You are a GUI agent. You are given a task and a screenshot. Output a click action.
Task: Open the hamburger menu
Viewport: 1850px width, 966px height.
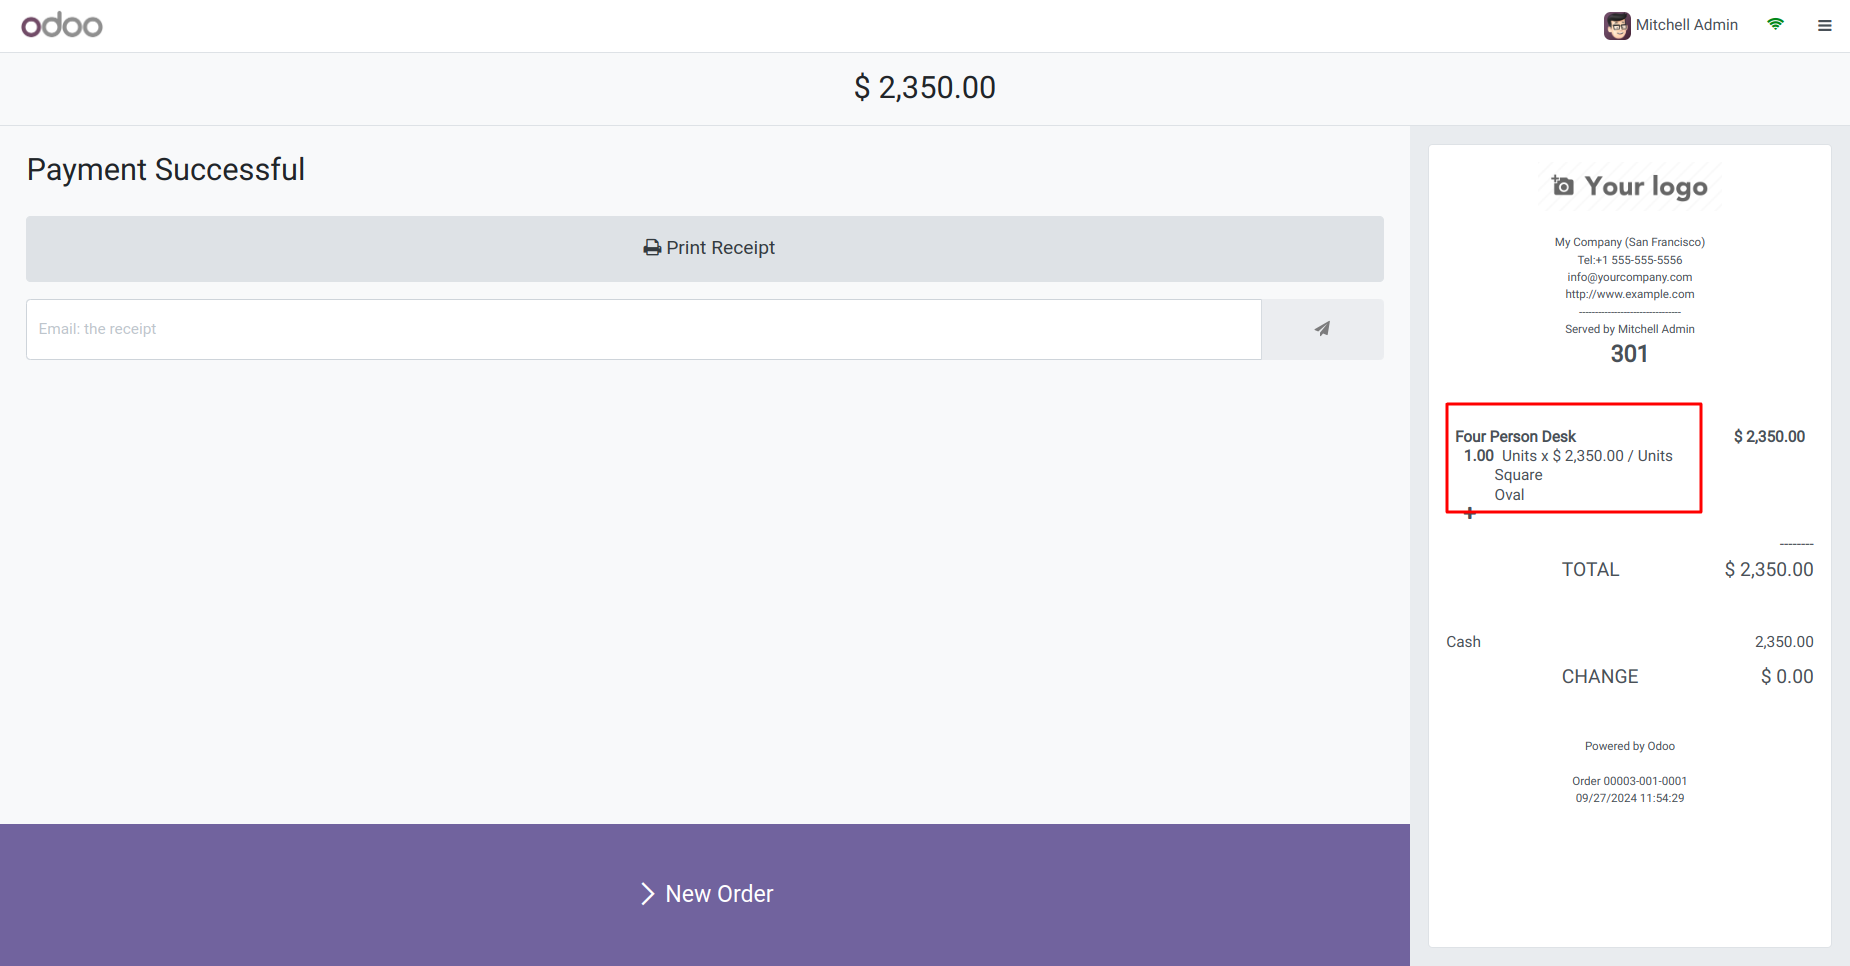pyautogui.click(x=1825, y=26)
